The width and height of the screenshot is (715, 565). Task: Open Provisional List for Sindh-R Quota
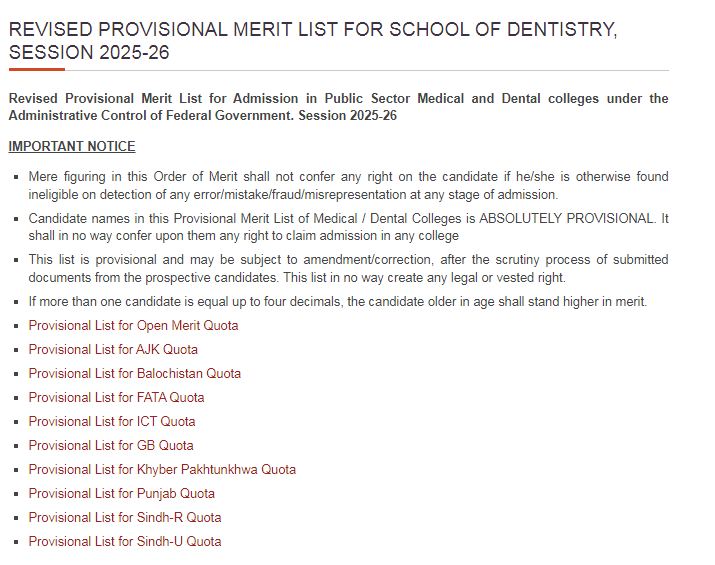124,518
